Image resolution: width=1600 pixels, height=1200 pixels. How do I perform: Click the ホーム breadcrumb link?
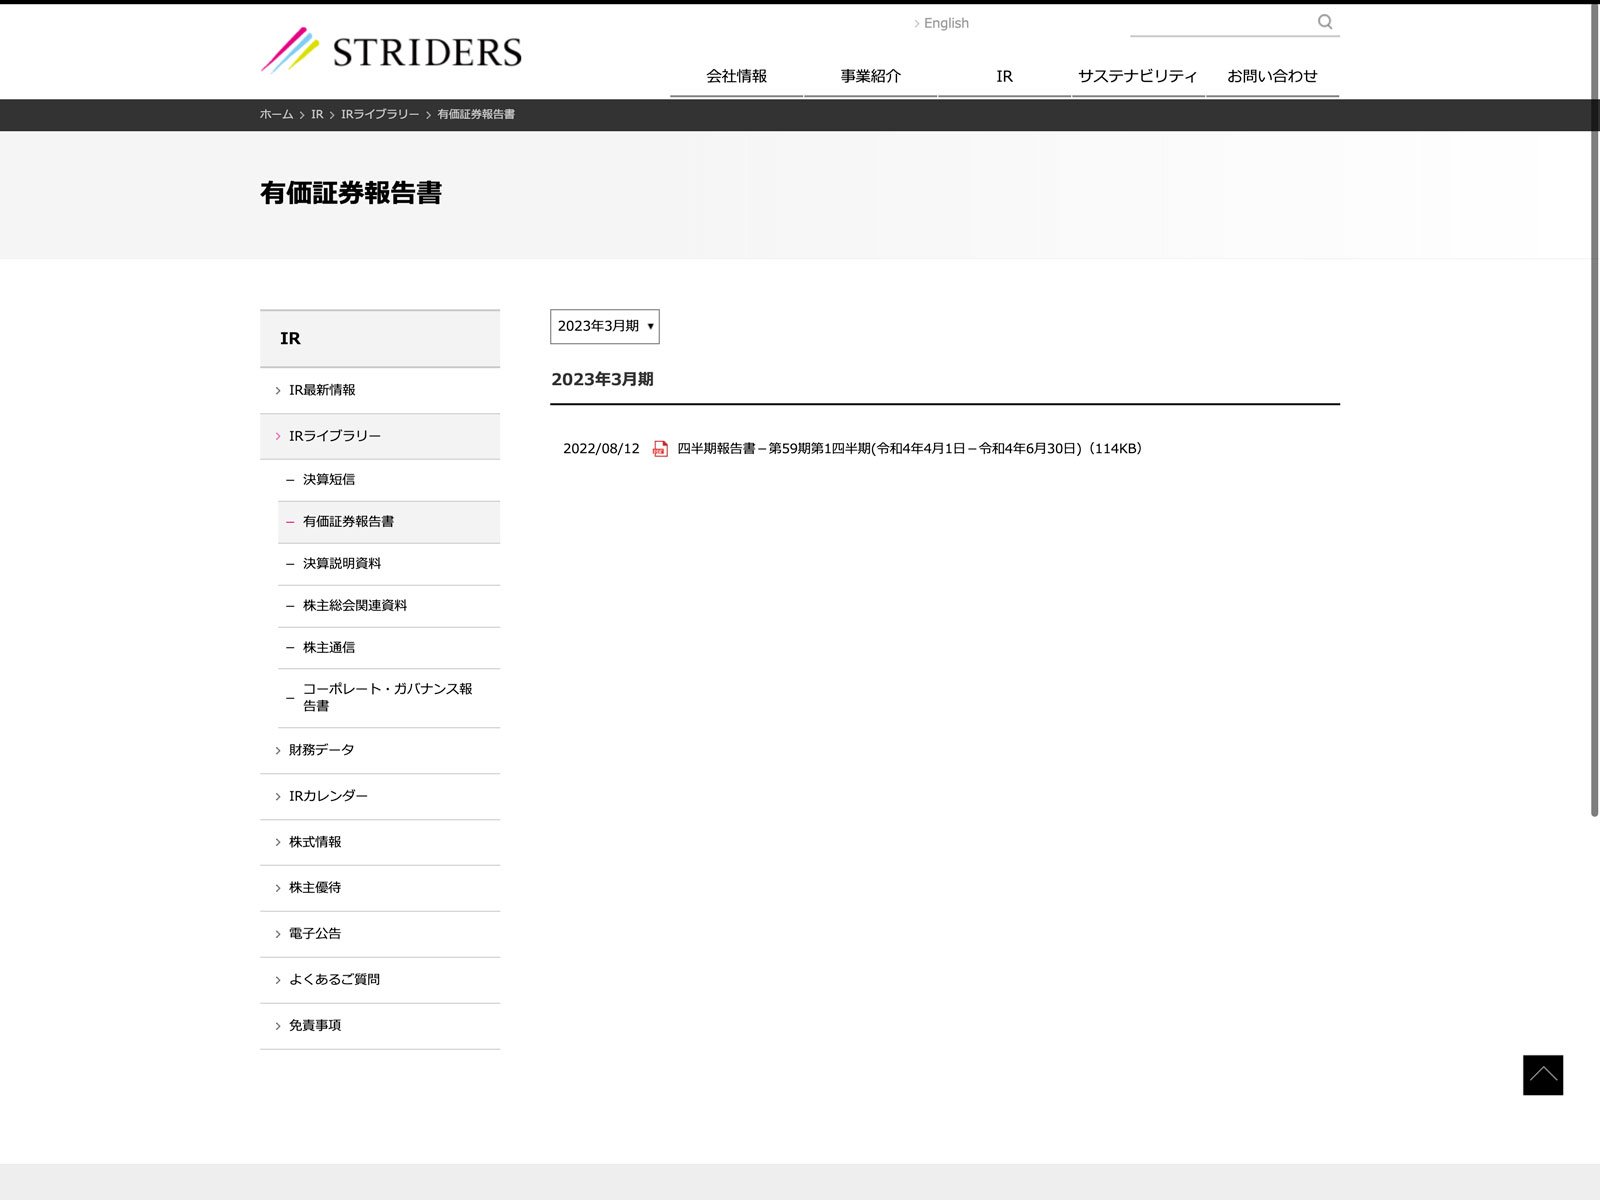click(276, 115)
